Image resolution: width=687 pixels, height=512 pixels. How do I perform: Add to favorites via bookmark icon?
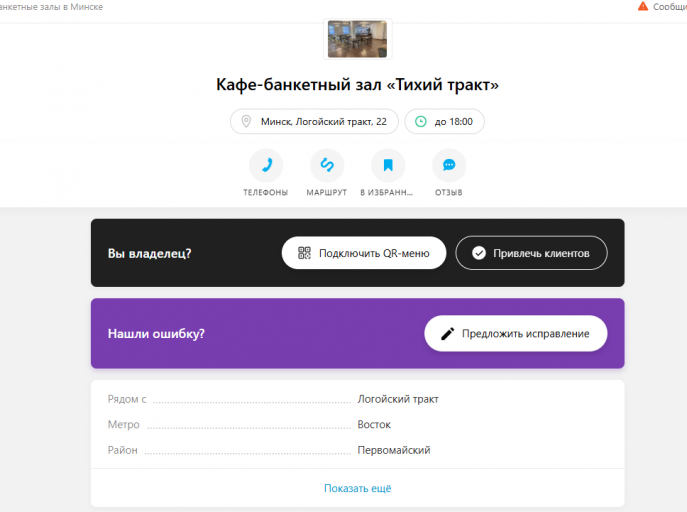[x=388, y=165]
